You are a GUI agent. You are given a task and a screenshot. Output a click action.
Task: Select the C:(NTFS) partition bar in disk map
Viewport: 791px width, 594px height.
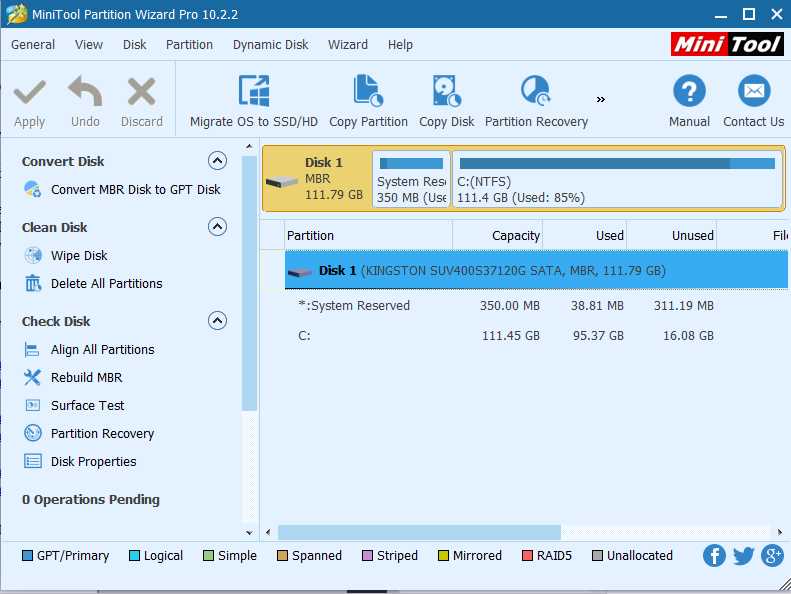click(x=617, y=179)
